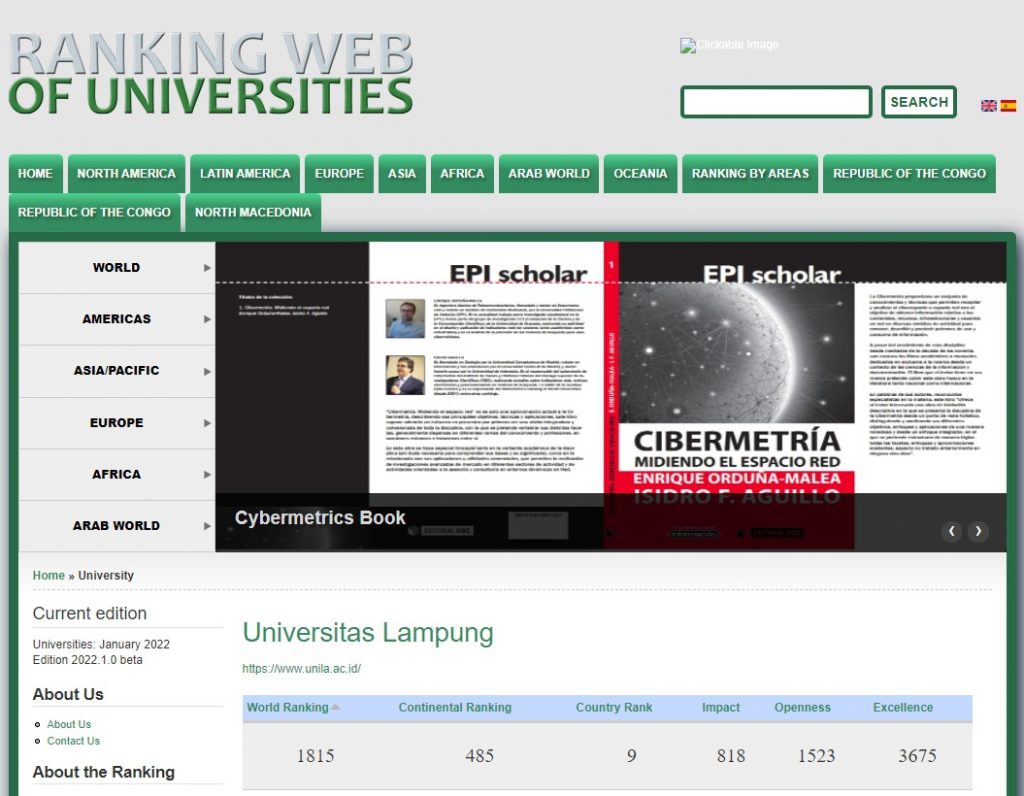Select the RANKING BY AREAS tab
1024x796 pixels.
tap(750, 174)
